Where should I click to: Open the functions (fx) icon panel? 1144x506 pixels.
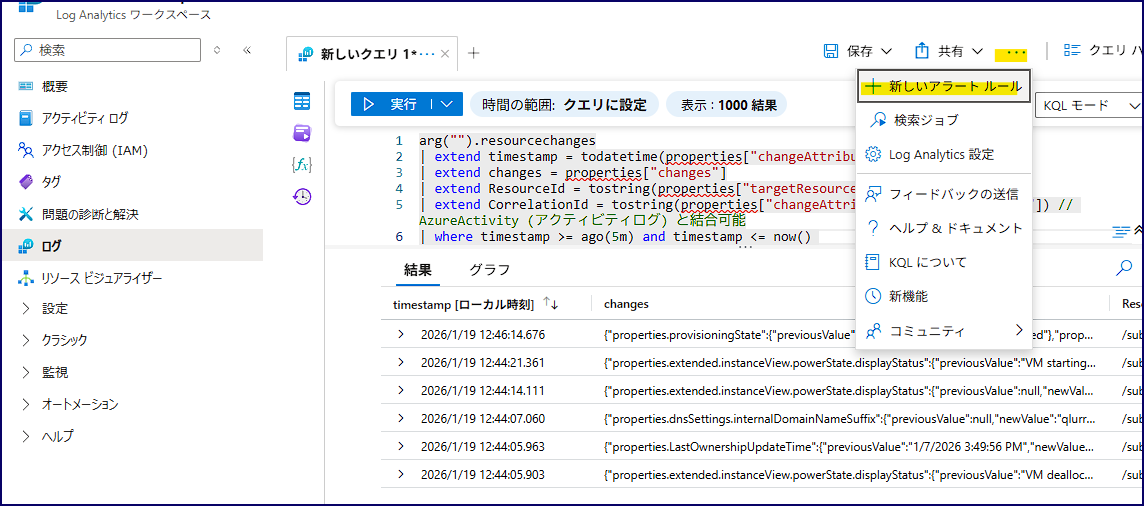pos(301,165)
